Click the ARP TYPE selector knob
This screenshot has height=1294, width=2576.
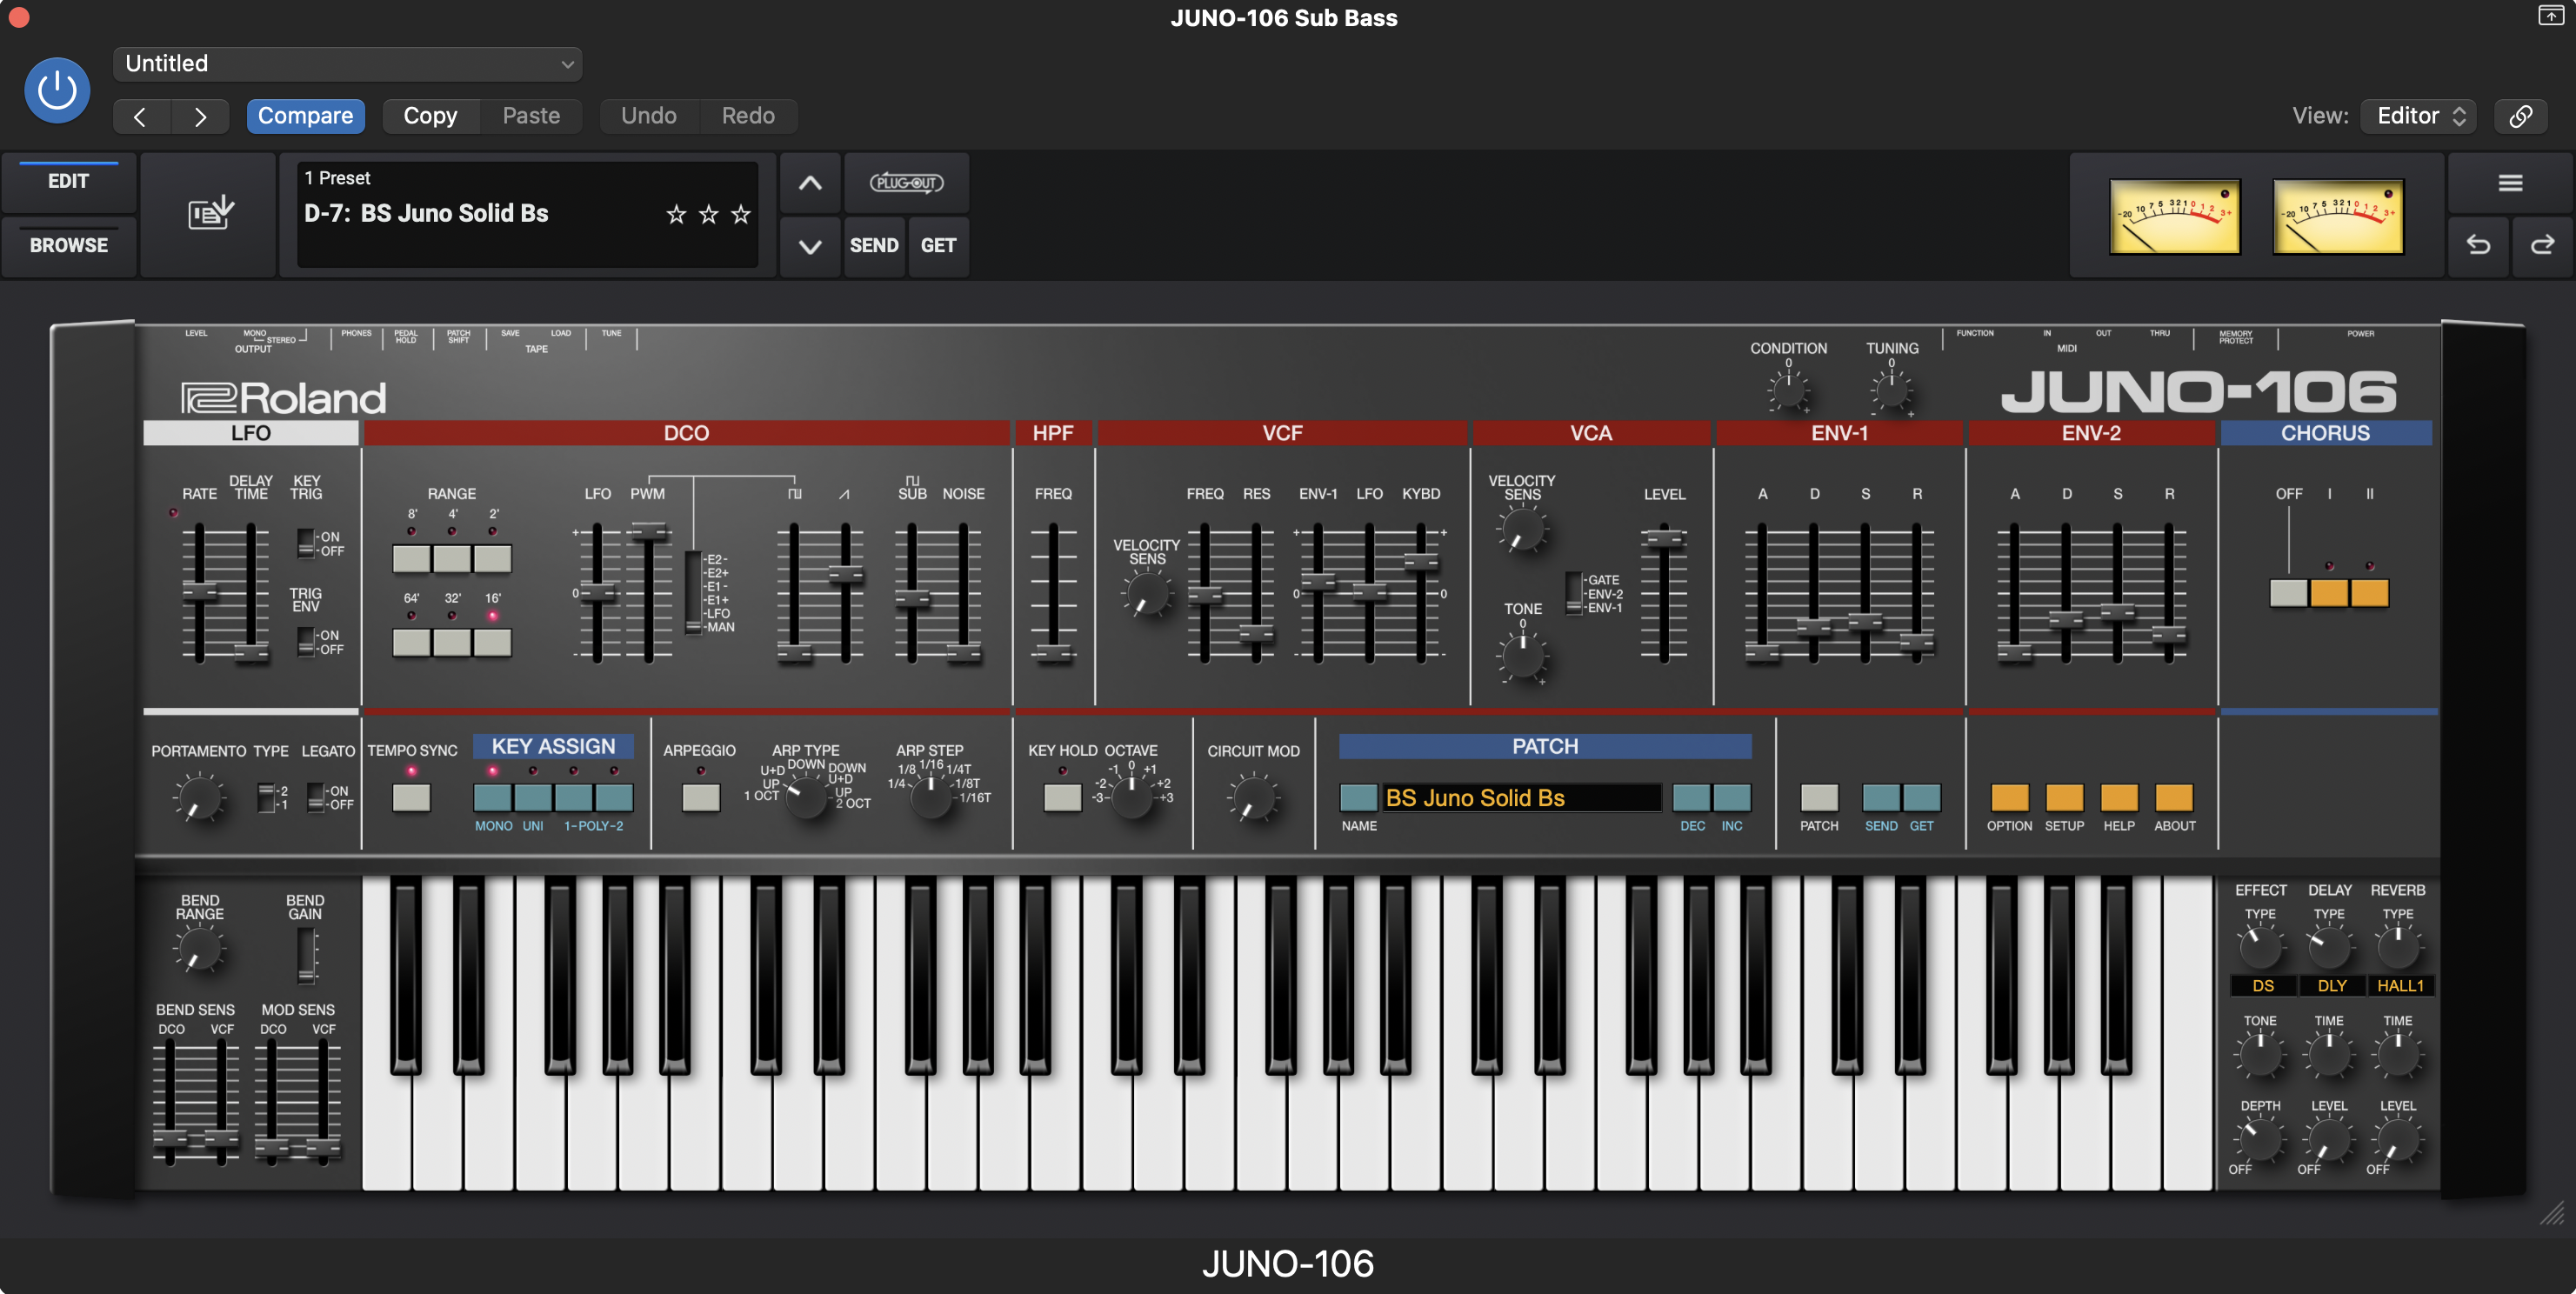point(806,796)
